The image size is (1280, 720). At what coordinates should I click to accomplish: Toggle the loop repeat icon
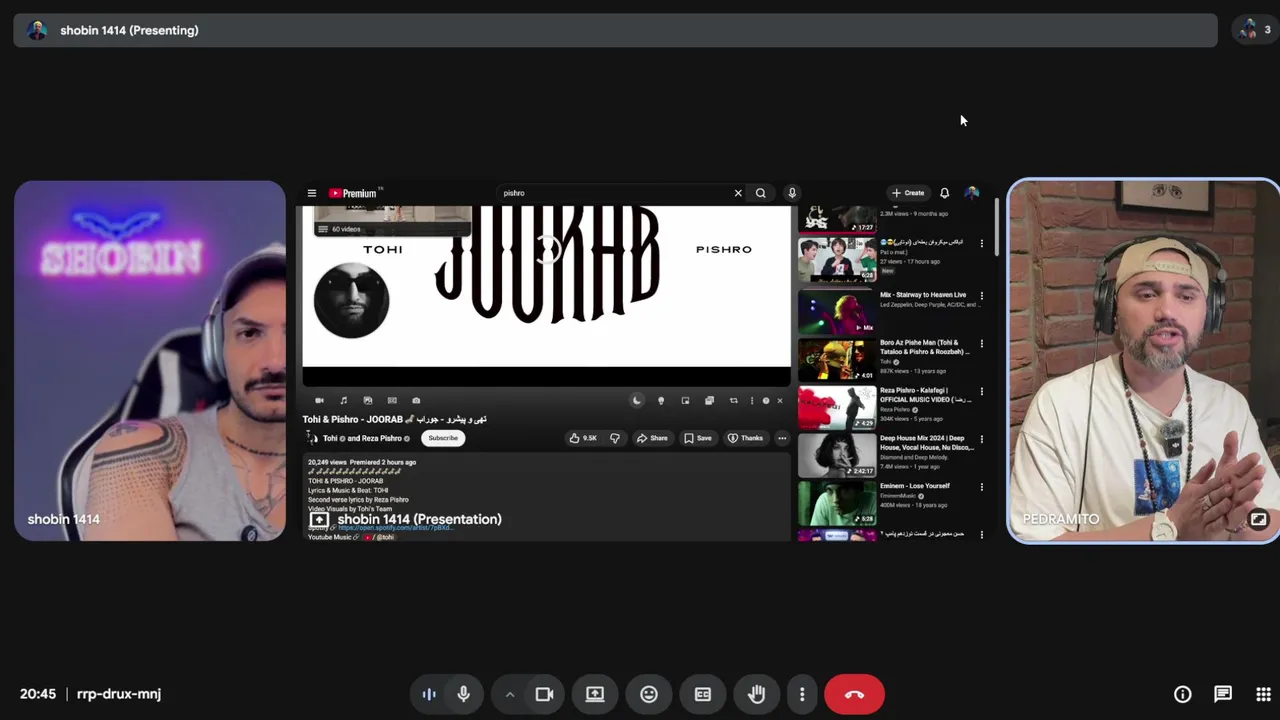click(x=733, y=401)
